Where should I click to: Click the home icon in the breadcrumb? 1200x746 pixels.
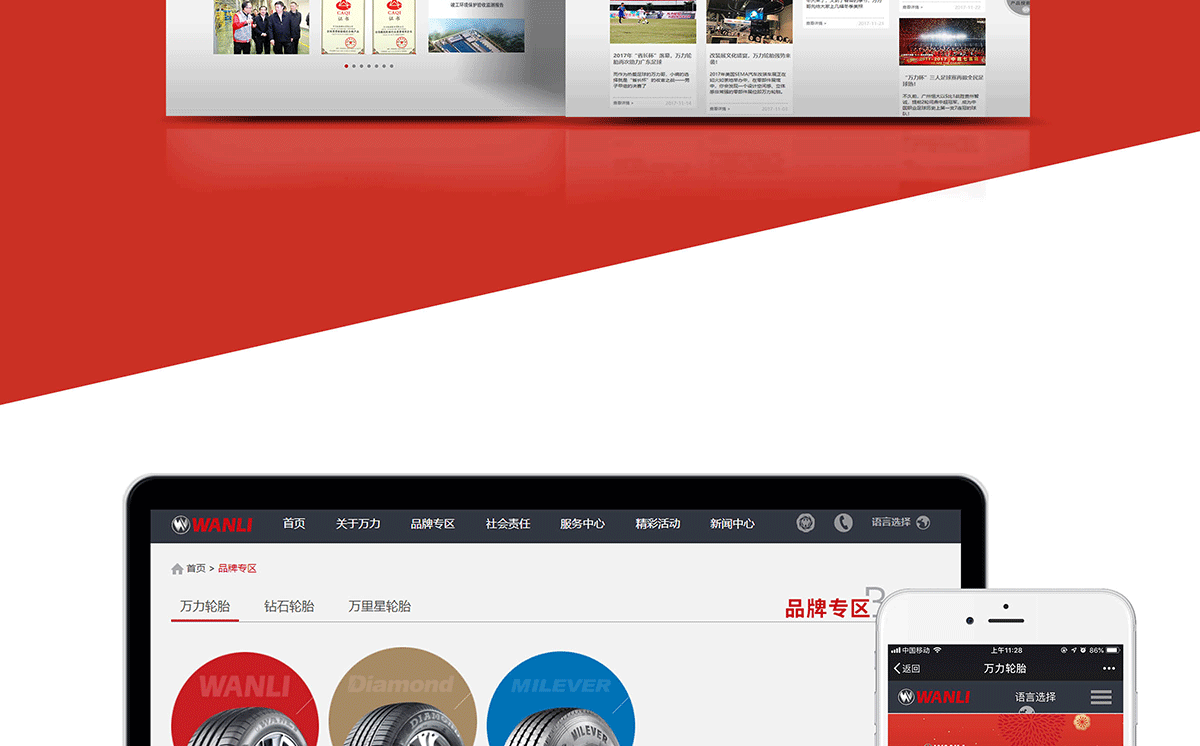click(x=177, y=569)
